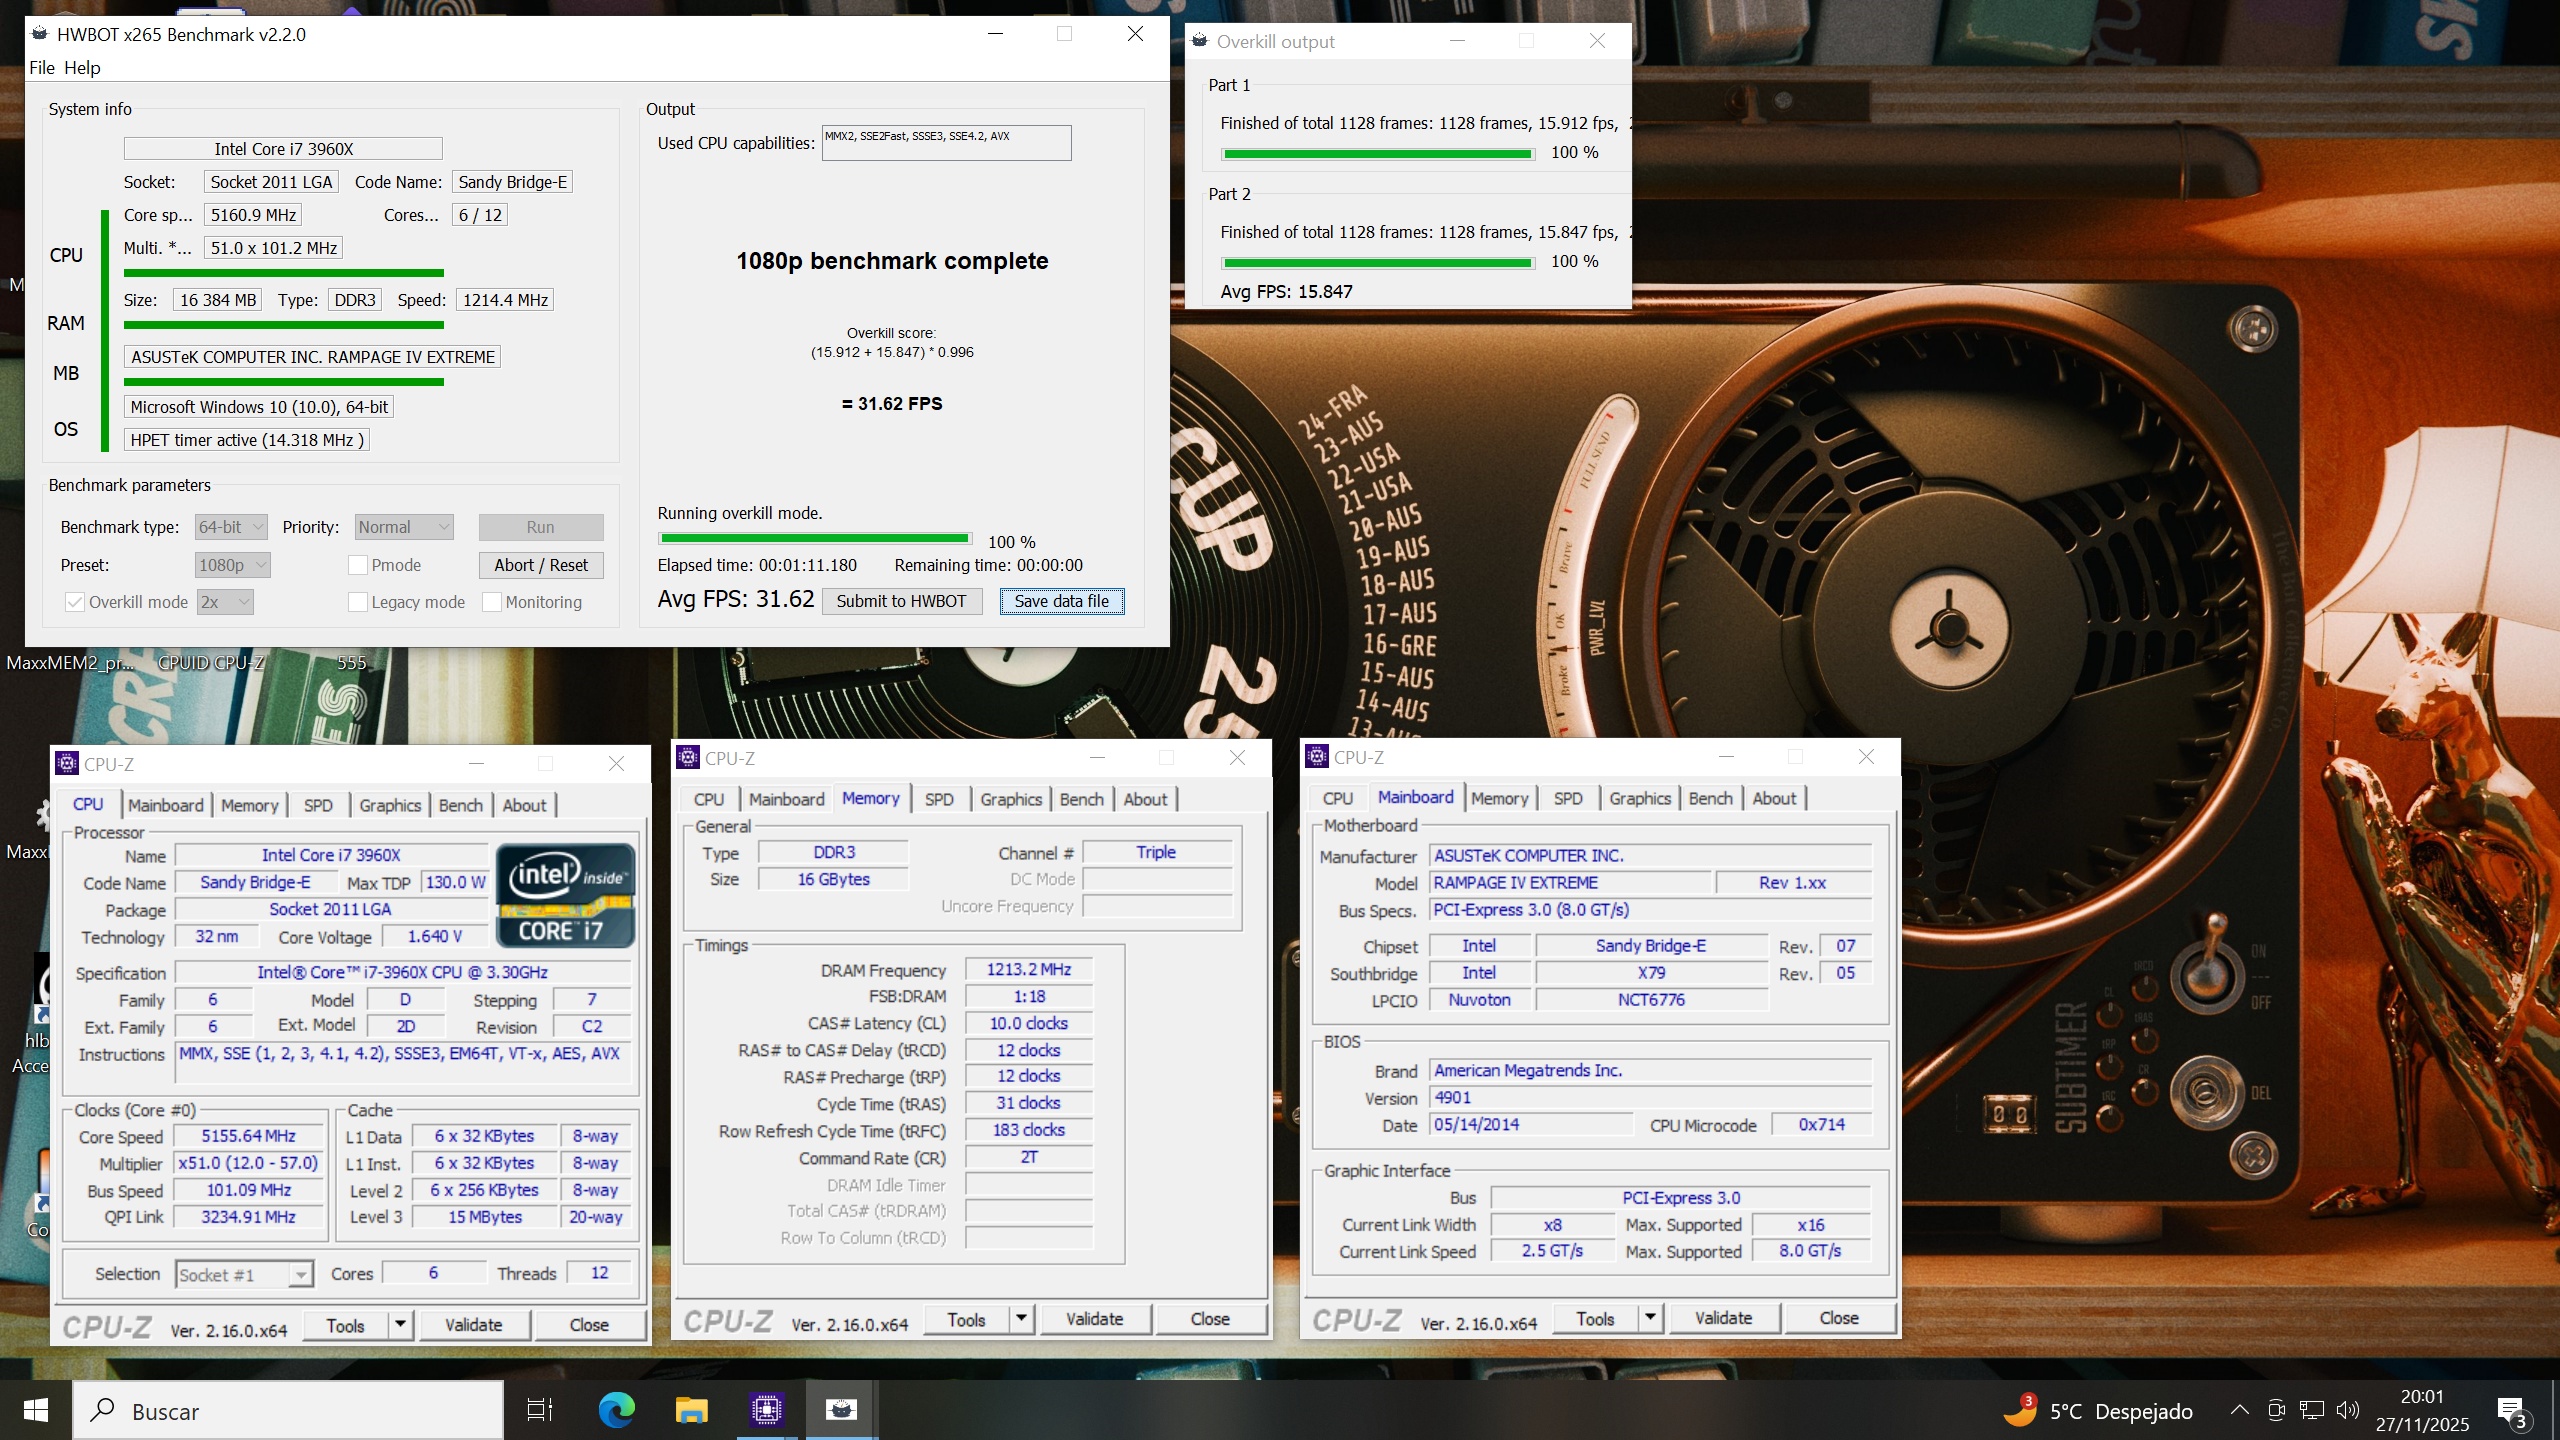The image size is (2560, 1440).
Task: Click the overkill mode progress bar
Action: click(814, 539)
